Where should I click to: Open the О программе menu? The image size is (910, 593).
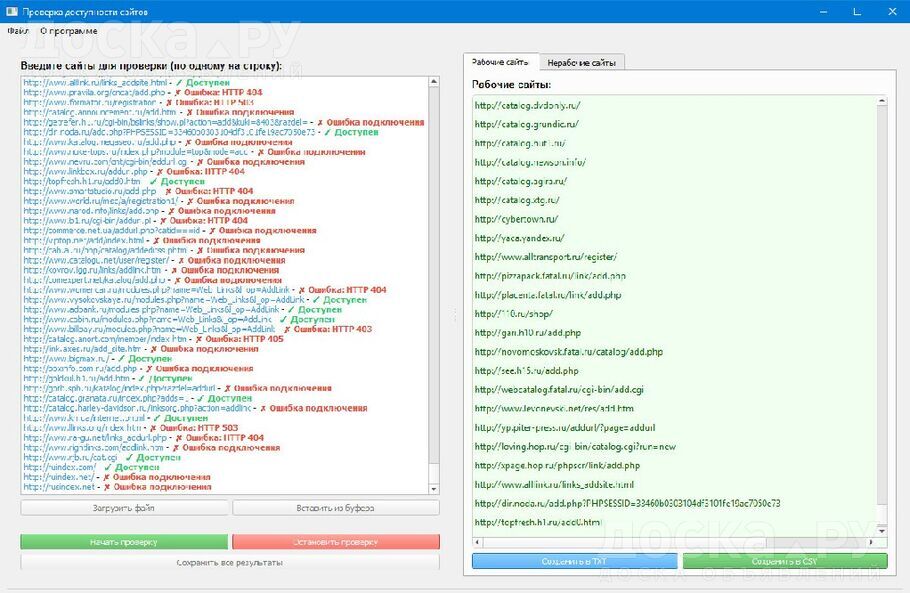68,31
